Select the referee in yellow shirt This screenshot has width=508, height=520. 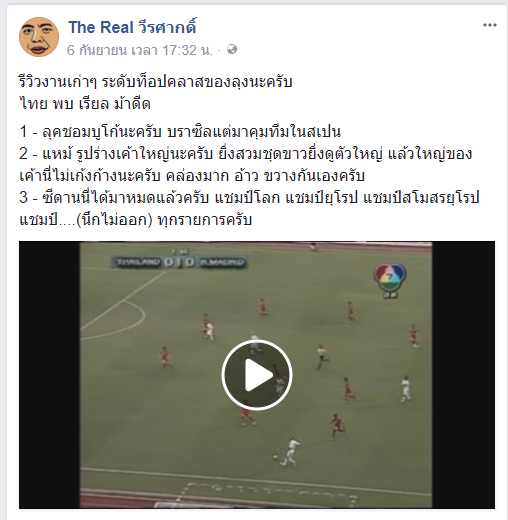coord(321,357)
